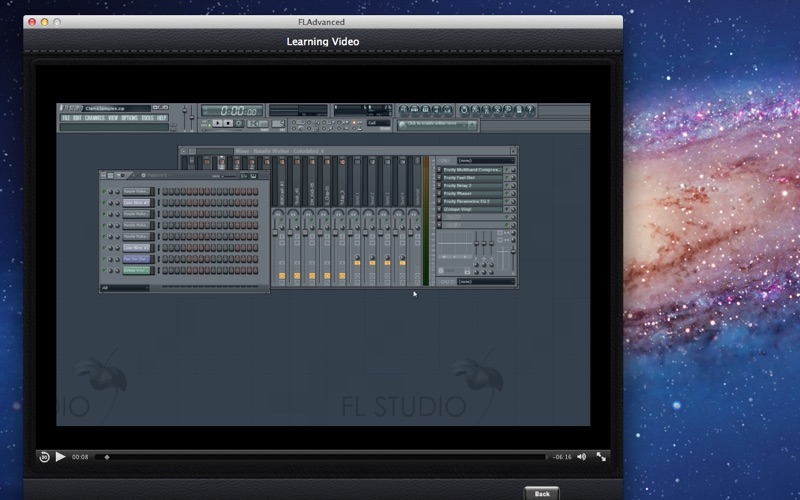800x500 pixels.
Task: Open the CHANNELS menu in the FL Studio video
Action: pos(94,118)
